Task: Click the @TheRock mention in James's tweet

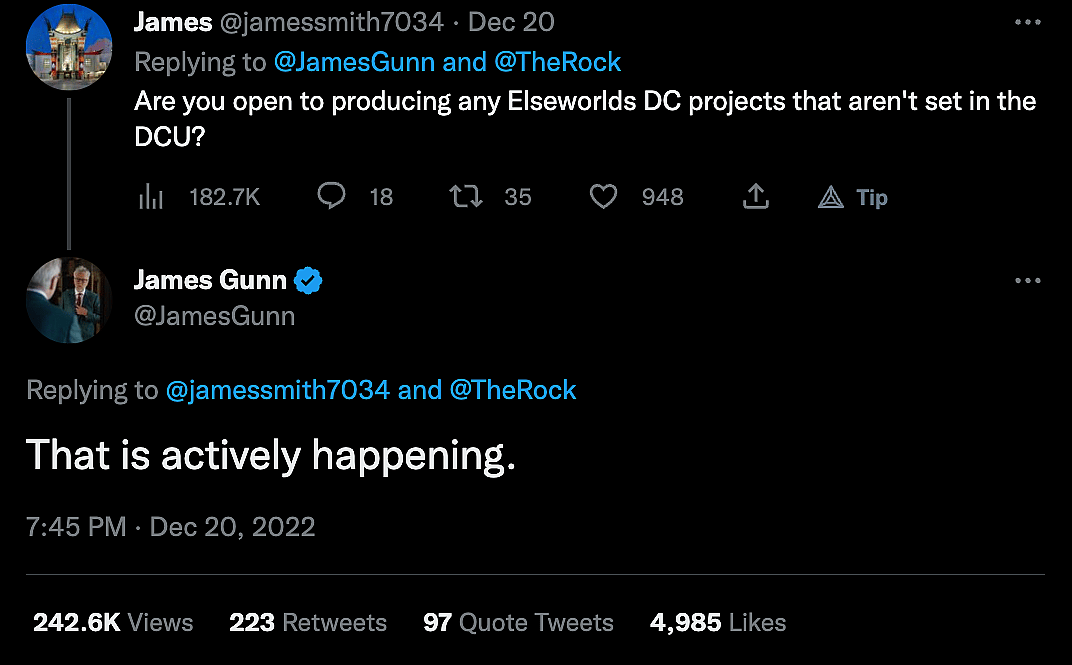Action: pyautogui.click(x=556, y=62)
